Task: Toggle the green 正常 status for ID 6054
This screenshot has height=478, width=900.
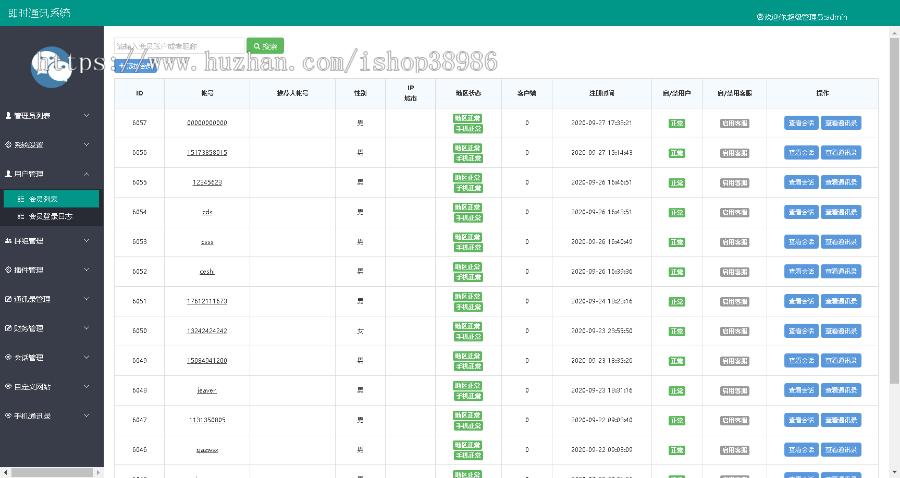Action: pos(677,212)
